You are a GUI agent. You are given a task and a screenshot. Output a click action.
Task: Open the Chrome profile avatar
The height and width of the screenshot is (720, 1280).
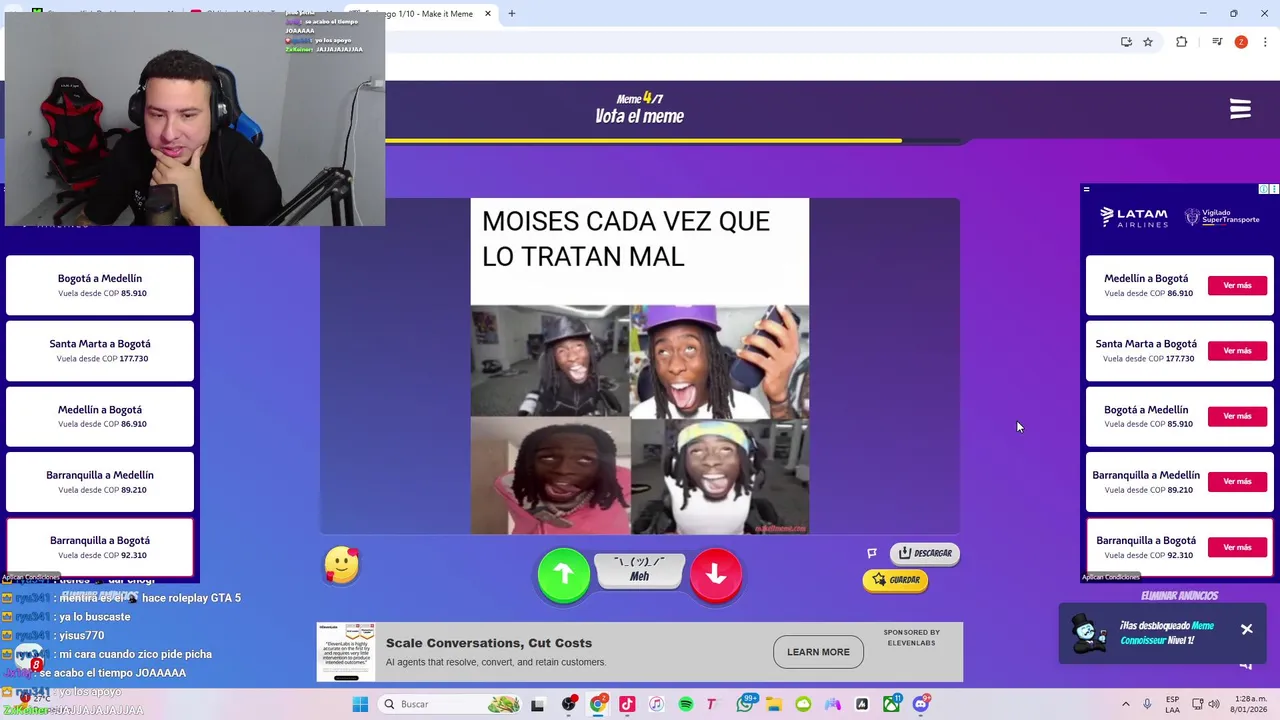click(1241, 42)
